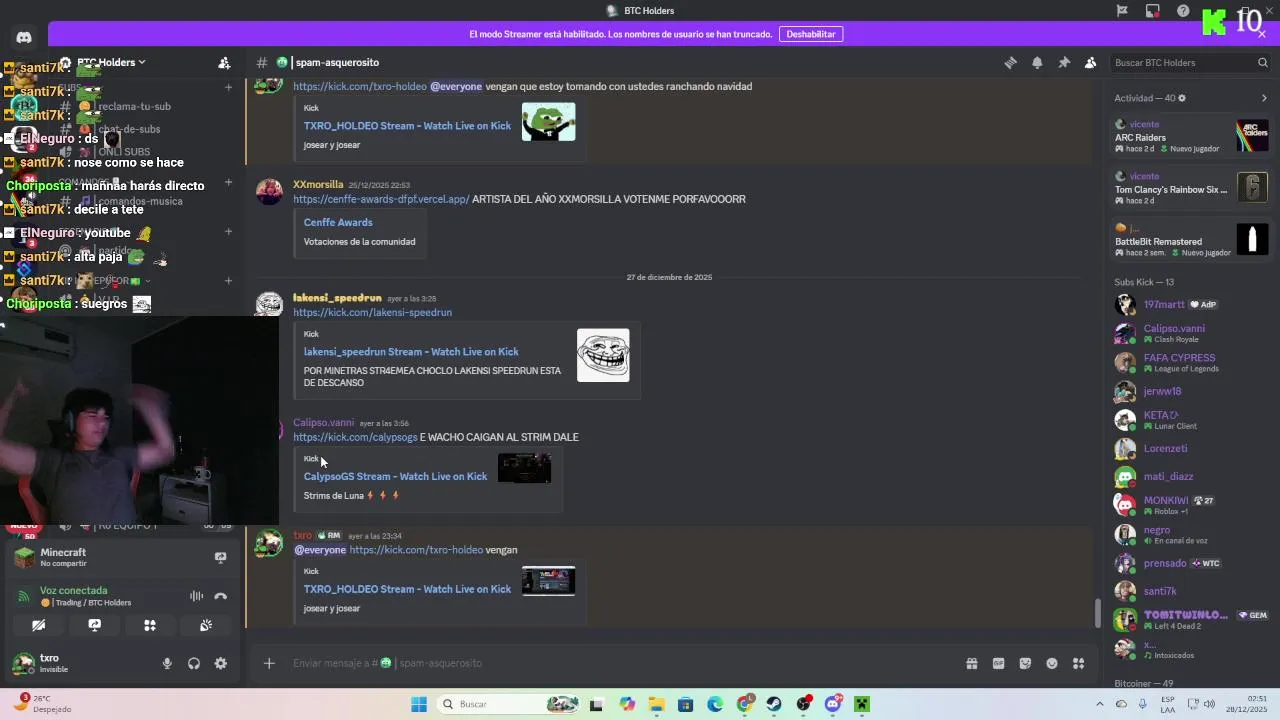1280x720 pixels.
Task: Select BattleBit Remastered activity card
Action: click(1191, 240)
